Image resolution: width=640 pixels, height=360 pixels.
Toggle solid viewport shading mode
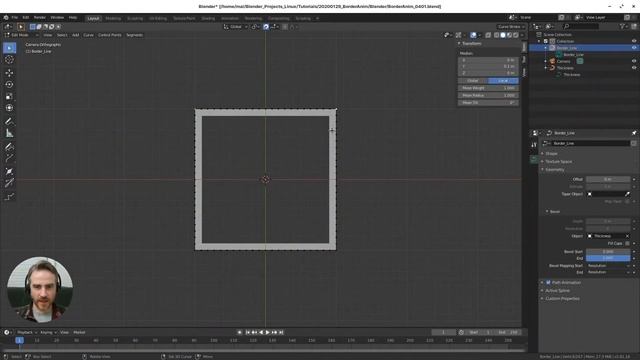[503, 36]
